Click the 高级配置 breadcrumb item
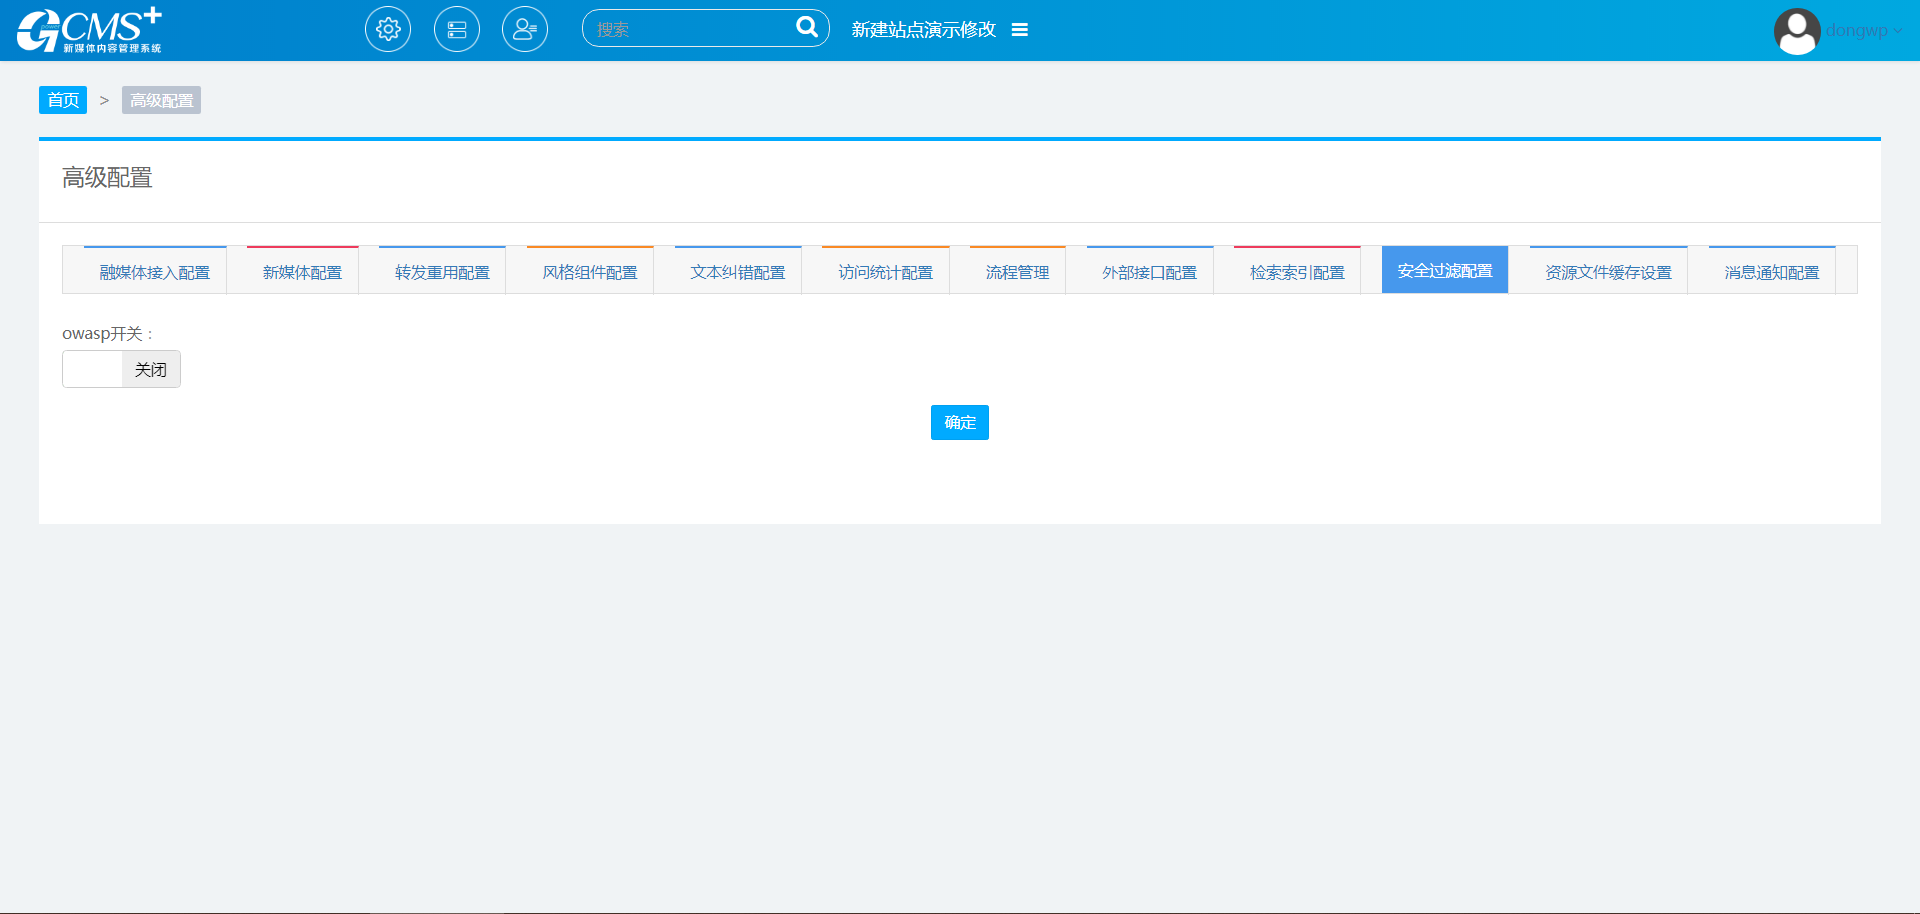The image size is (1920, 914). [x=161, y=100]
